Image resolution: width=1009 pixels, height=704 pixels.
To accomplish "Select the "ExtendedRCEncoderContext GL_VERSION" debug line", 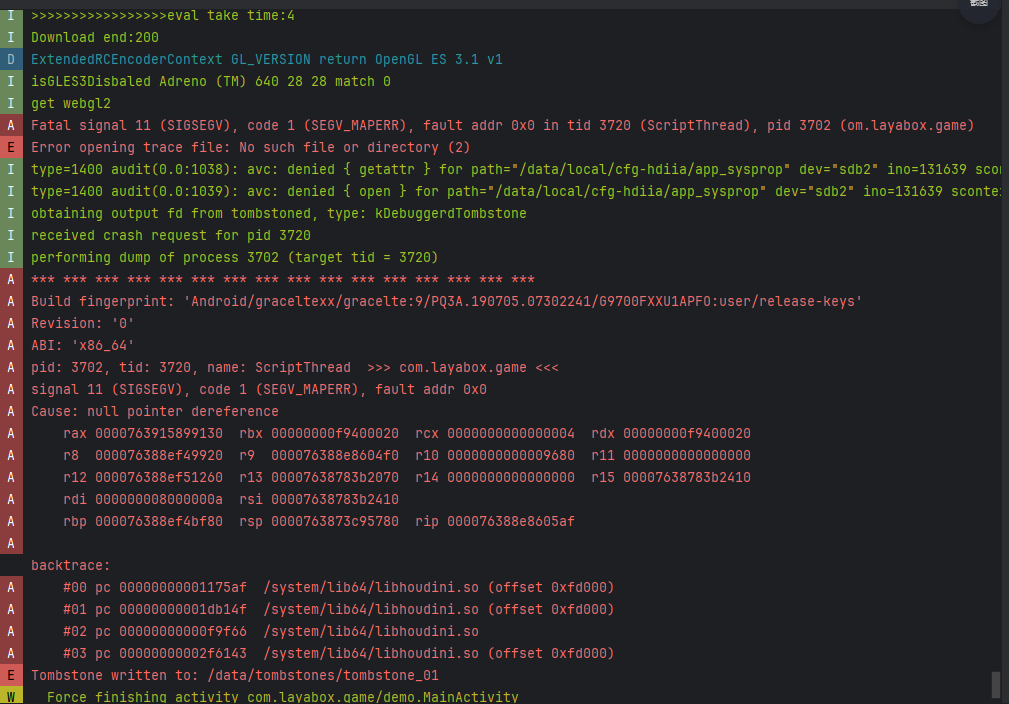I will [266, 59].
